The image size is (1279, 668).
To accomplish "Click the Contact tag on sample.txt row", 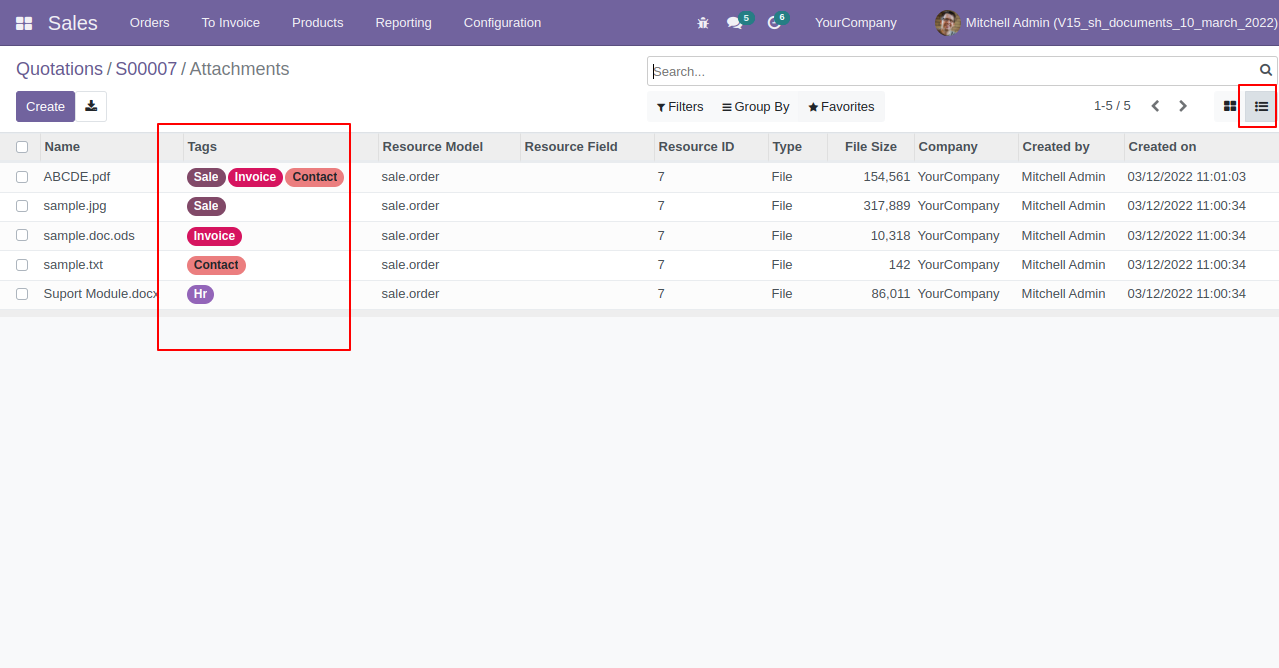I will (216, 265).
